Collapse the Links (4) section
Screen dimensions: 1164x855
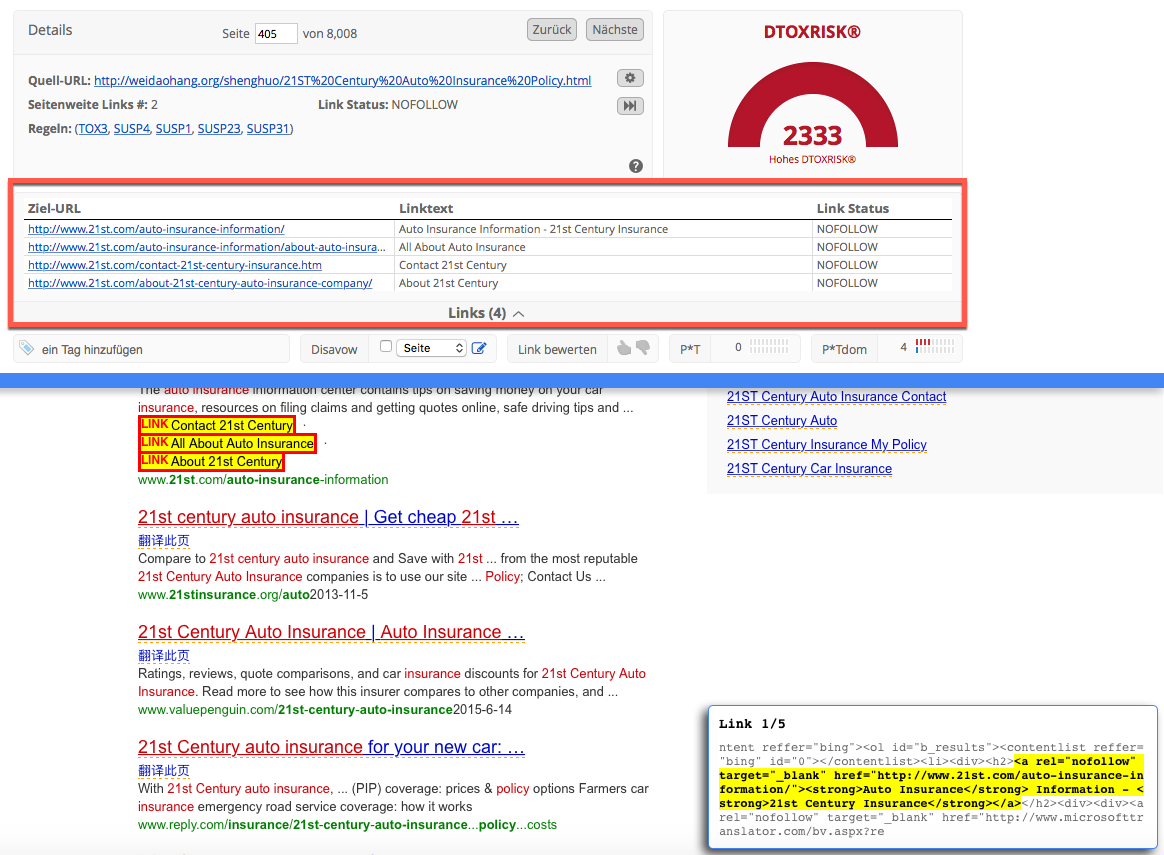click(x=486, y=313)
